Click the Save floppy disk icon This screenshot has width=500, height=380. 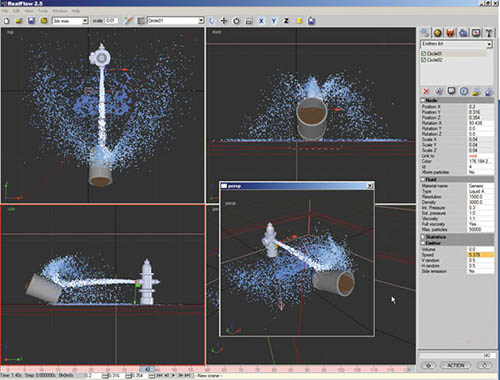(x=31, y=21)
